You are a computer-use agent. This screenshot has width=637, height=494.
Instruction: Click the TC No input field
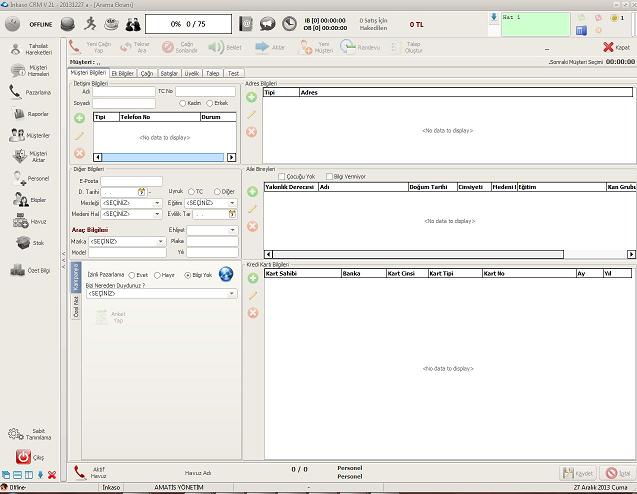[x=206, y=91]
